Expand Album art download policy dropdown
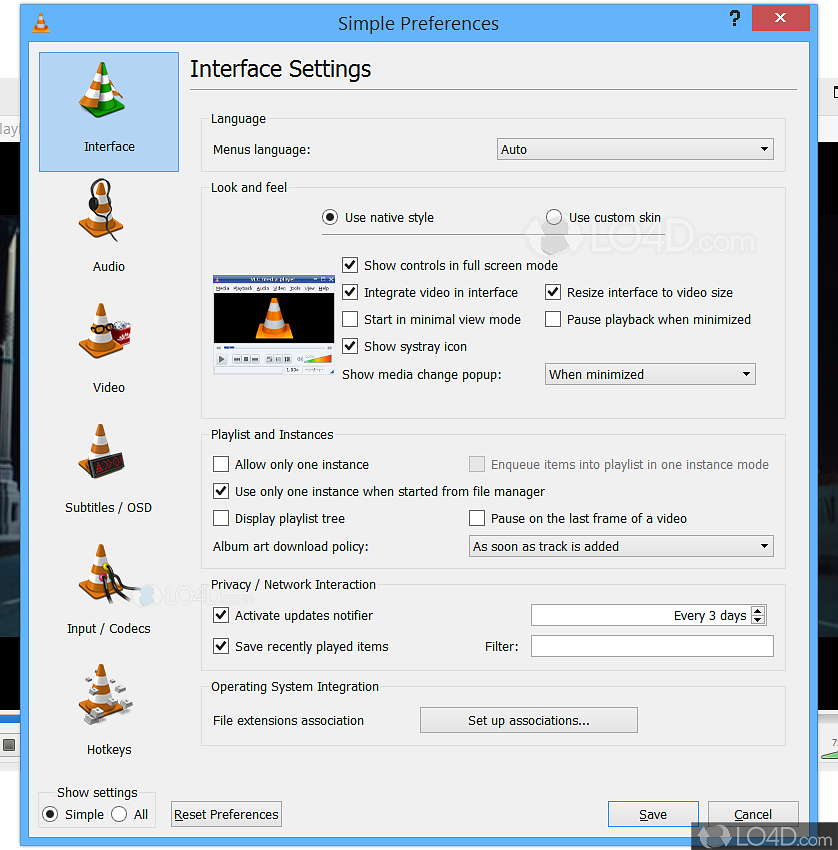Image resolution: width=838 pixels, height=850 pixels. [x=621, y=546]
